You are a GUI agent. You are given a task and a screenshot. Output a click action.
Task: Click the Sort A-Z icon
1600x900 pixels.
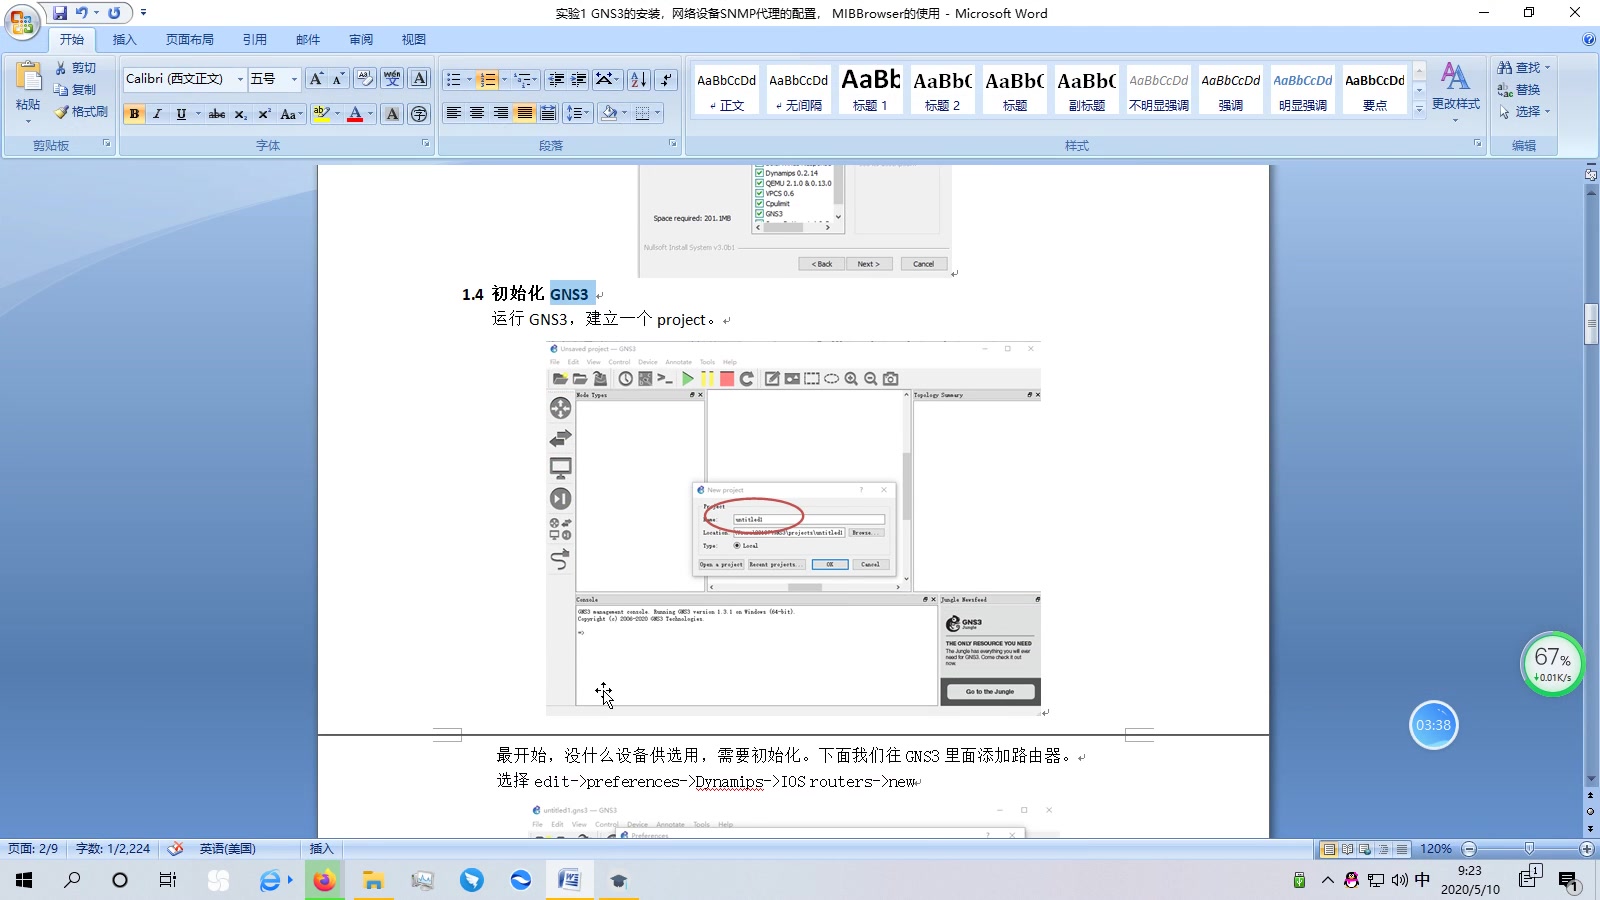(639, 79)
